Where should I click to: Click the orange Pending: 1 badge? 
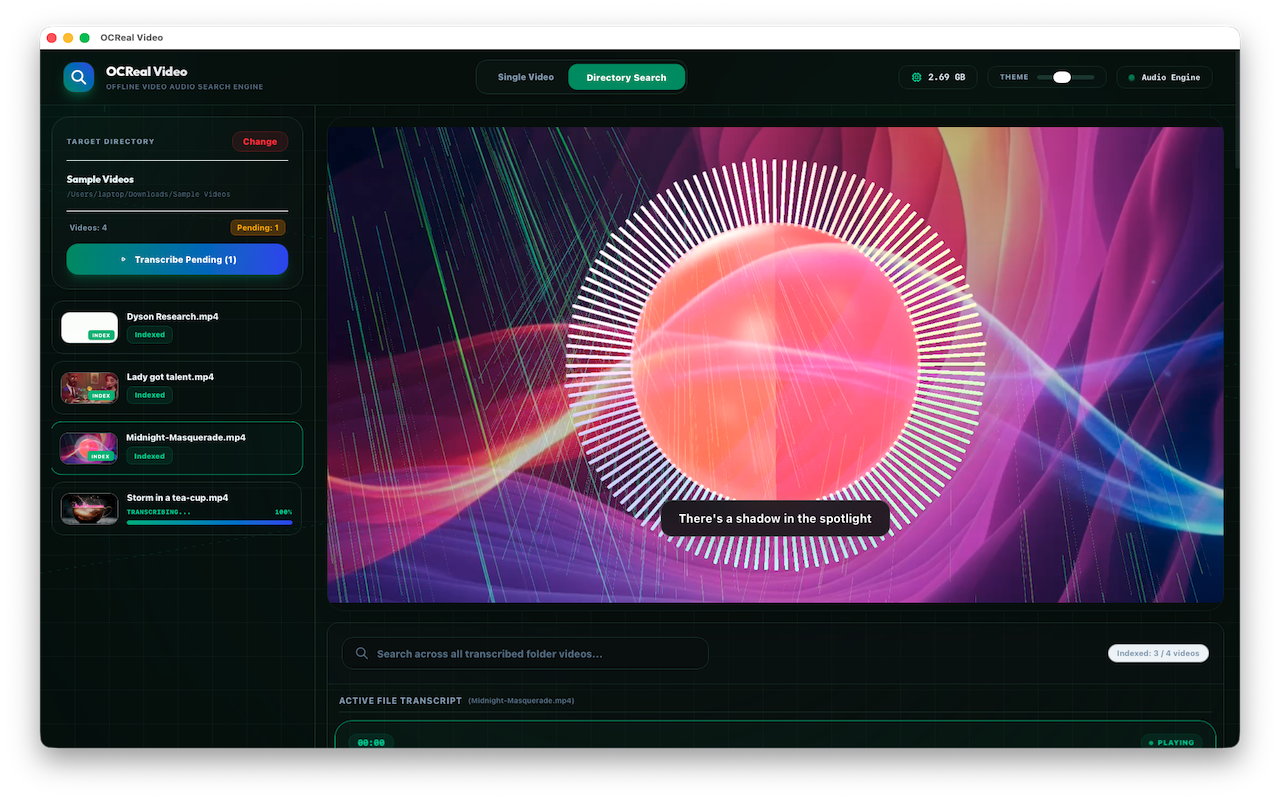click(258, 228)
